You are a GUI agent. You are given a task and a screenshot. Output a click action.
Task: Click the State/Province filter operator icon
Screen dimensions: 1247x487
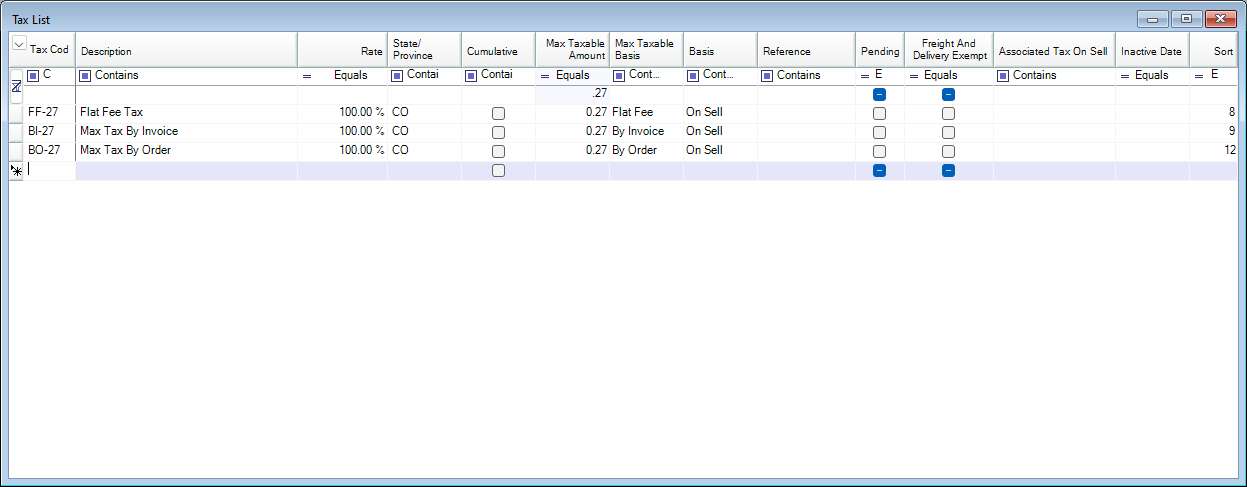(x=397, y=76)
